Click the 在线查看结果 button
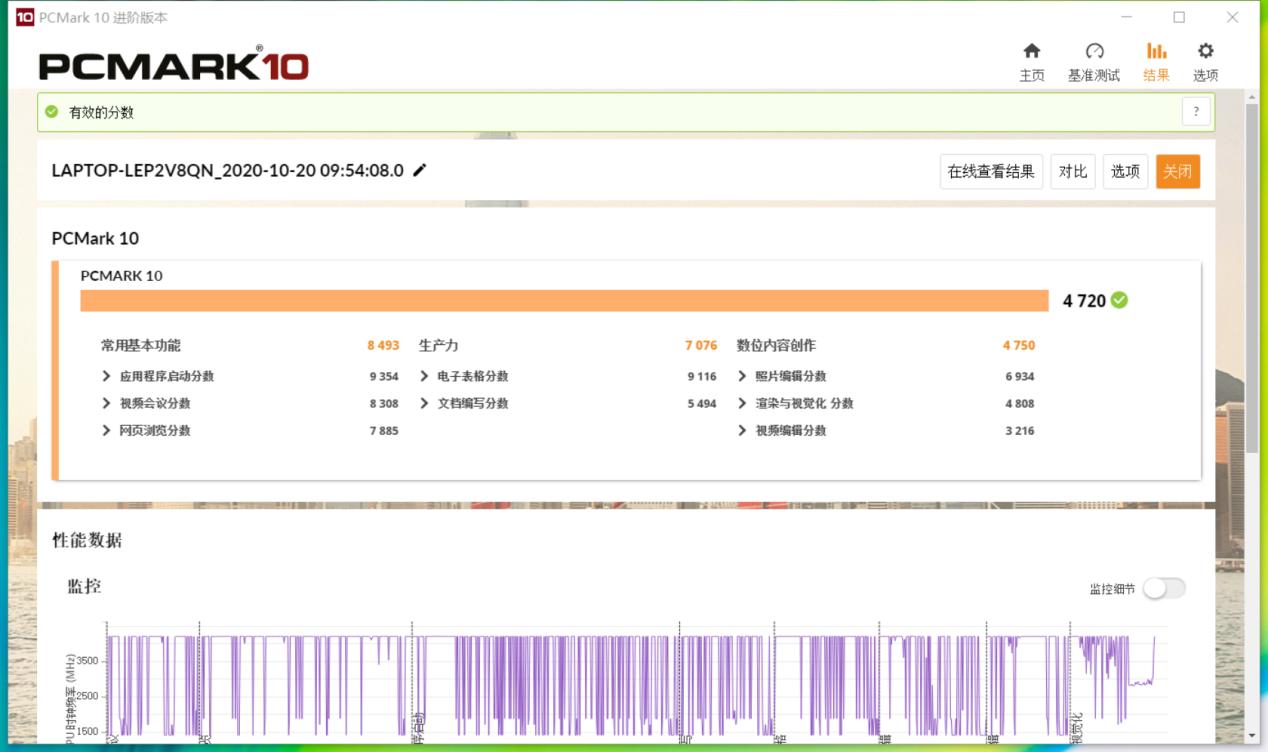The width and height of the screenshot is (1268, 752). 991,171
